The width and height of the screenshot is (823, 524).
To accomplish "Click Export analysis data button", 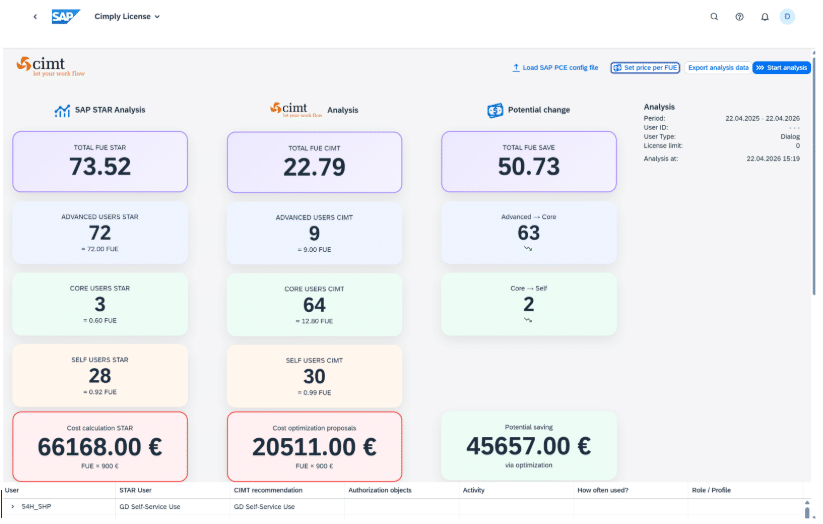I will 718,68.
